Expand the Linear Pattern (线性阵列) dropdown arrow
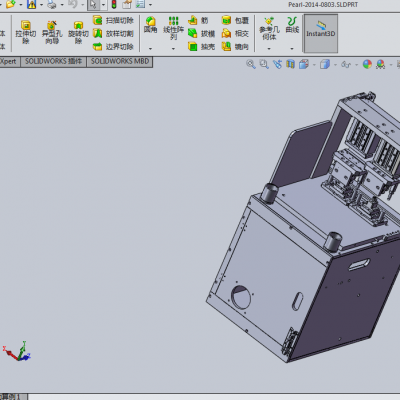The image size is (400, 400). point(173,49)
